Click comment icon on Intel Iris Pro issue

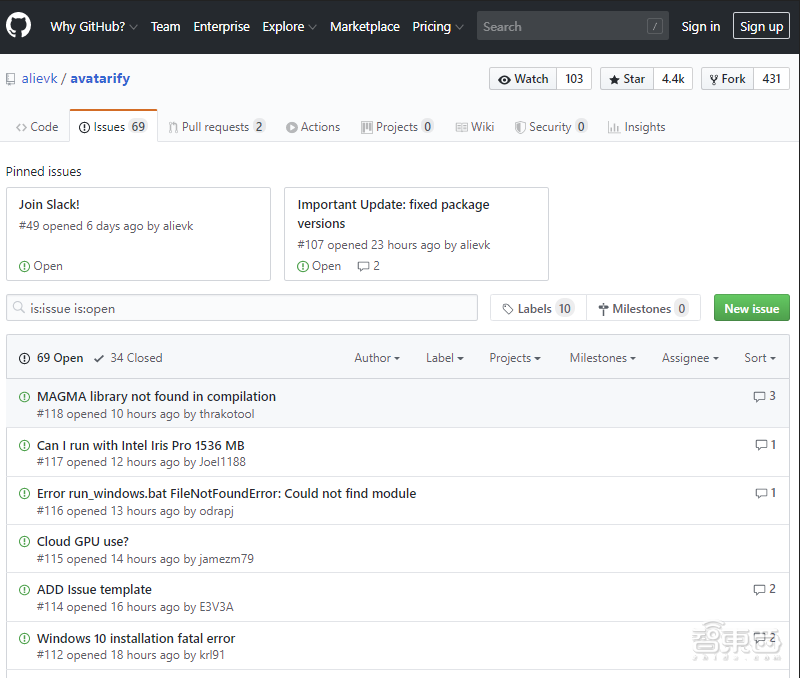[x=761, y=445]
